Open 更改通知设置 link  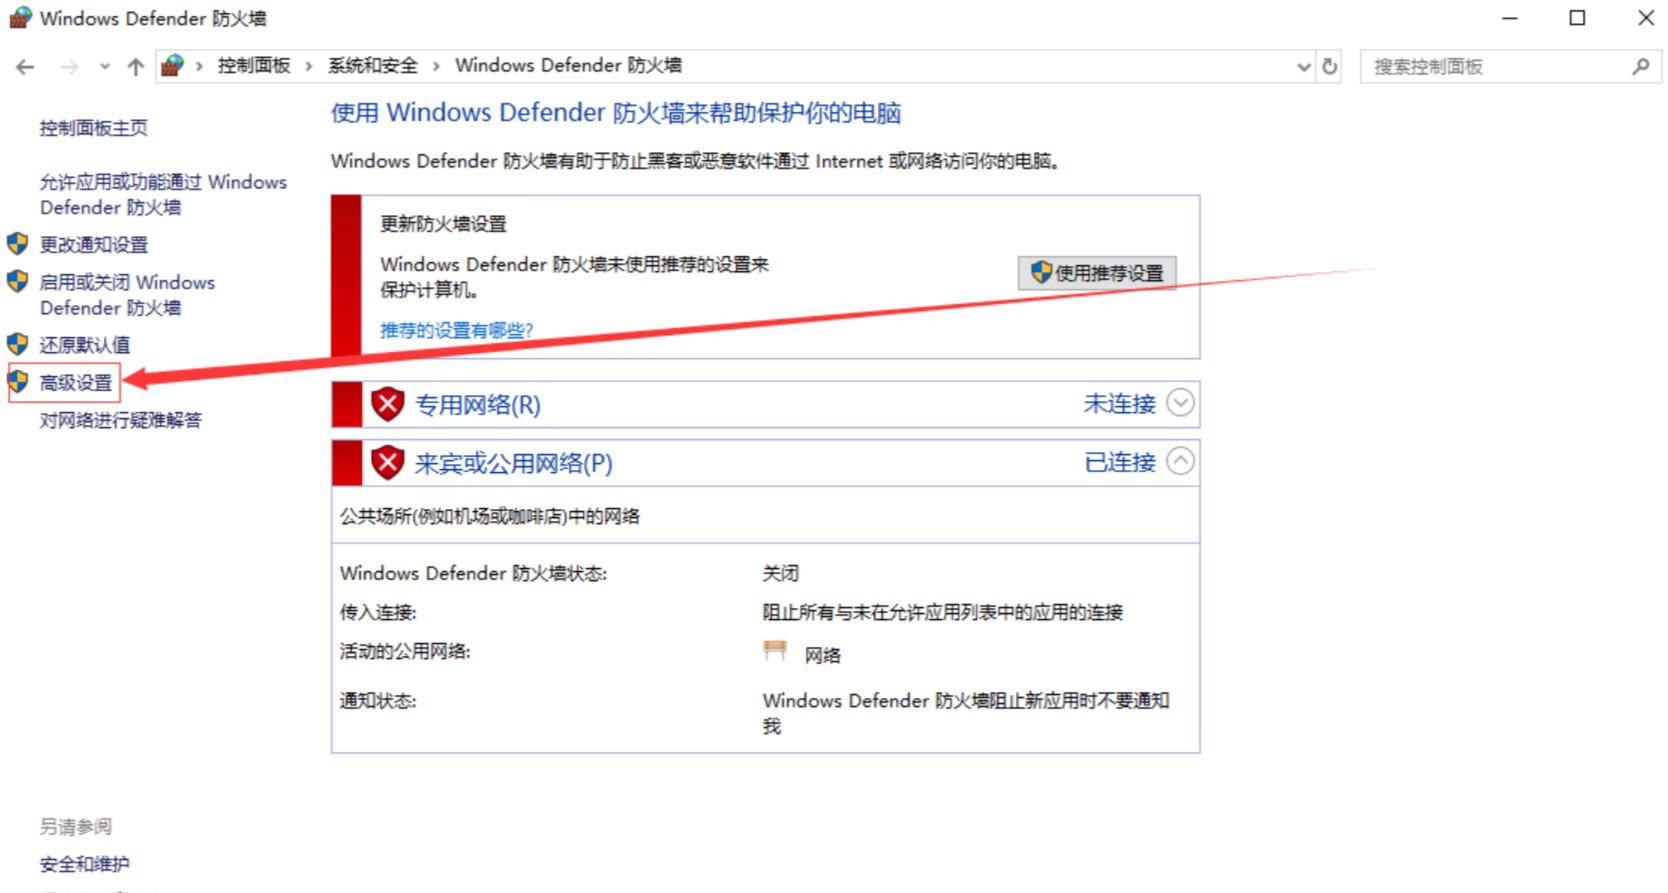pos(94,245)
